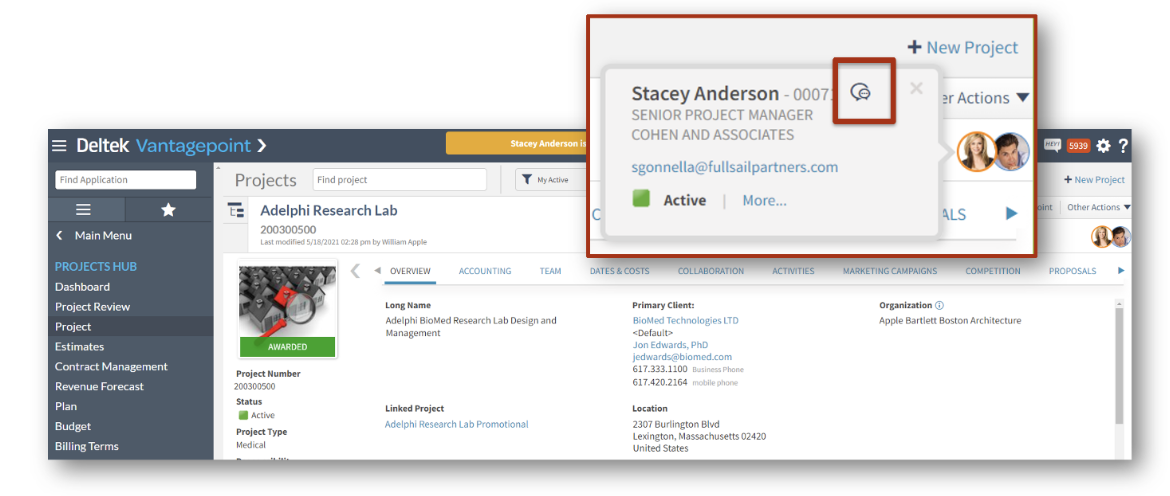
Task: Click the Apple Bartlett Boston Architecture text
Action: pyautogui.click(x=950, y=321)
